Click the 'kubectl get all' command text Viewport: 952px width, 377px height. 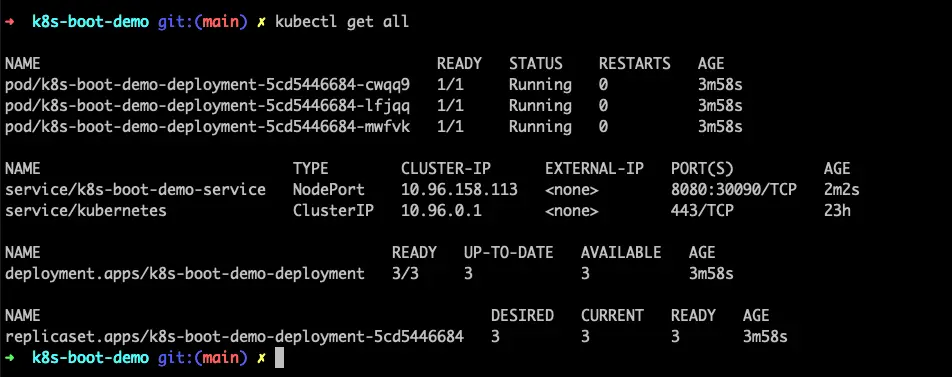(x=342, y=22)
